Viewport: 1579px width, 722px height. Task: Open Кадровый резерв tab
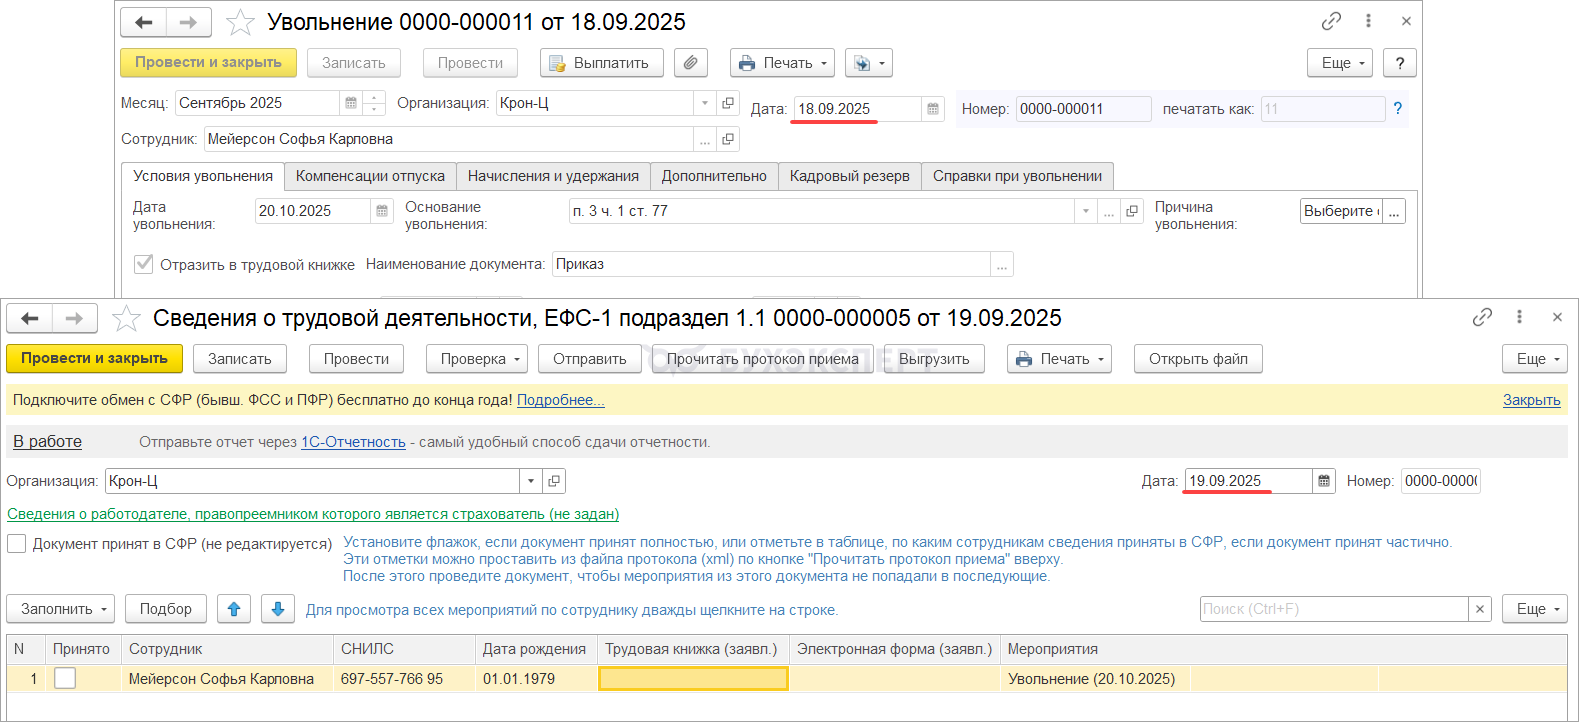(x=850, y=176)
